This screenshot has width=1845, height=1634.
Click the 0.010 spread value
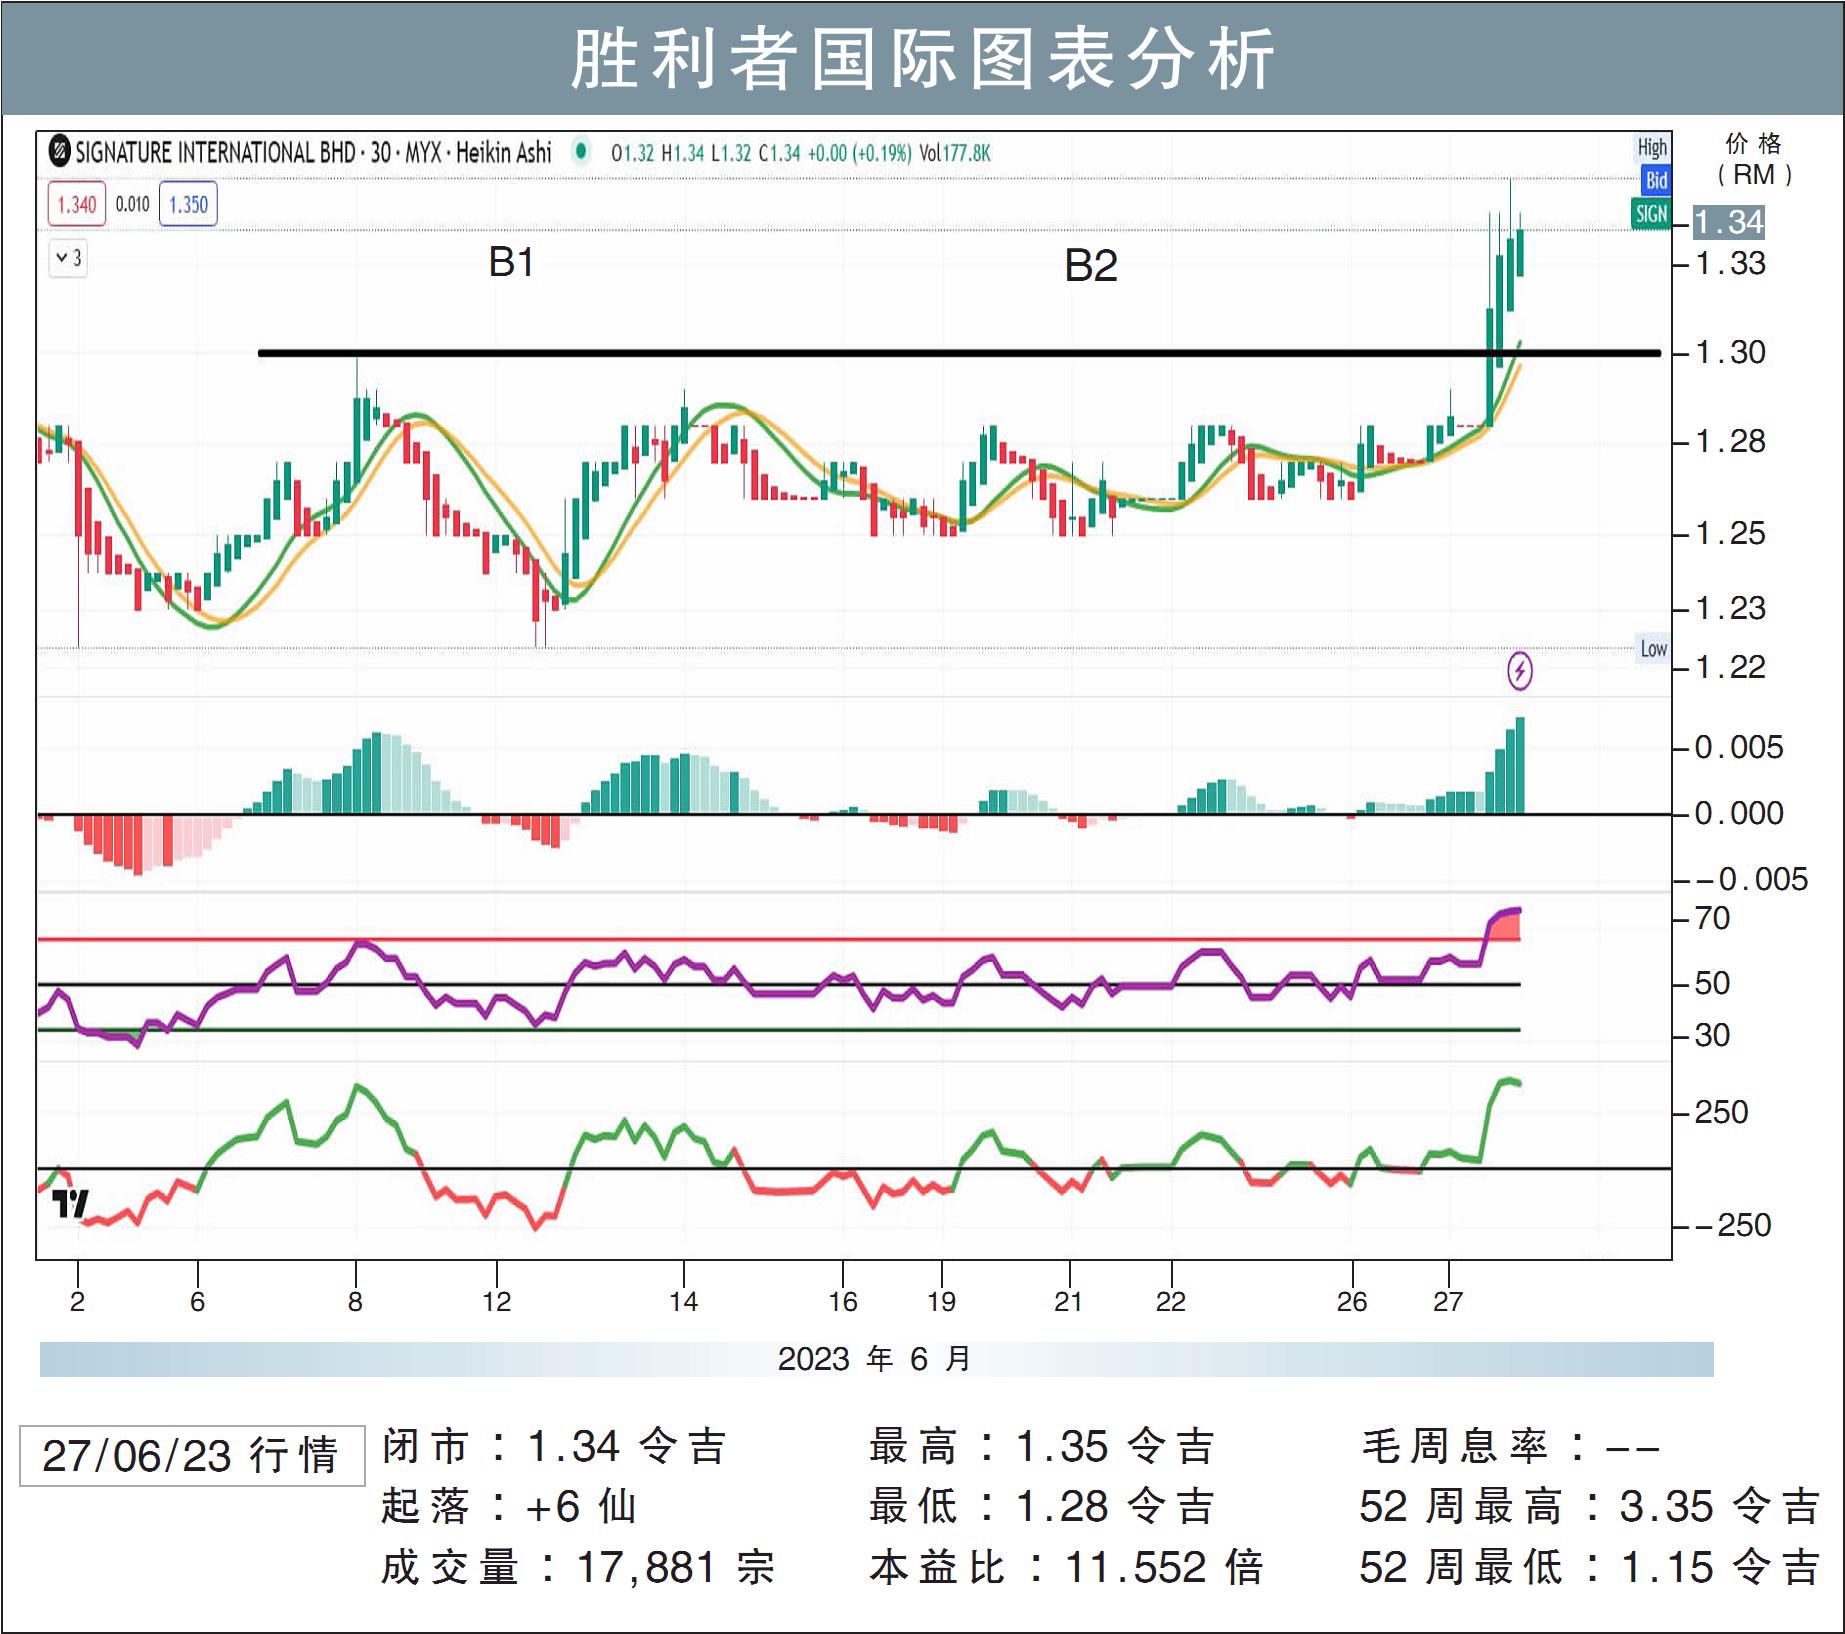coord(132,204)
